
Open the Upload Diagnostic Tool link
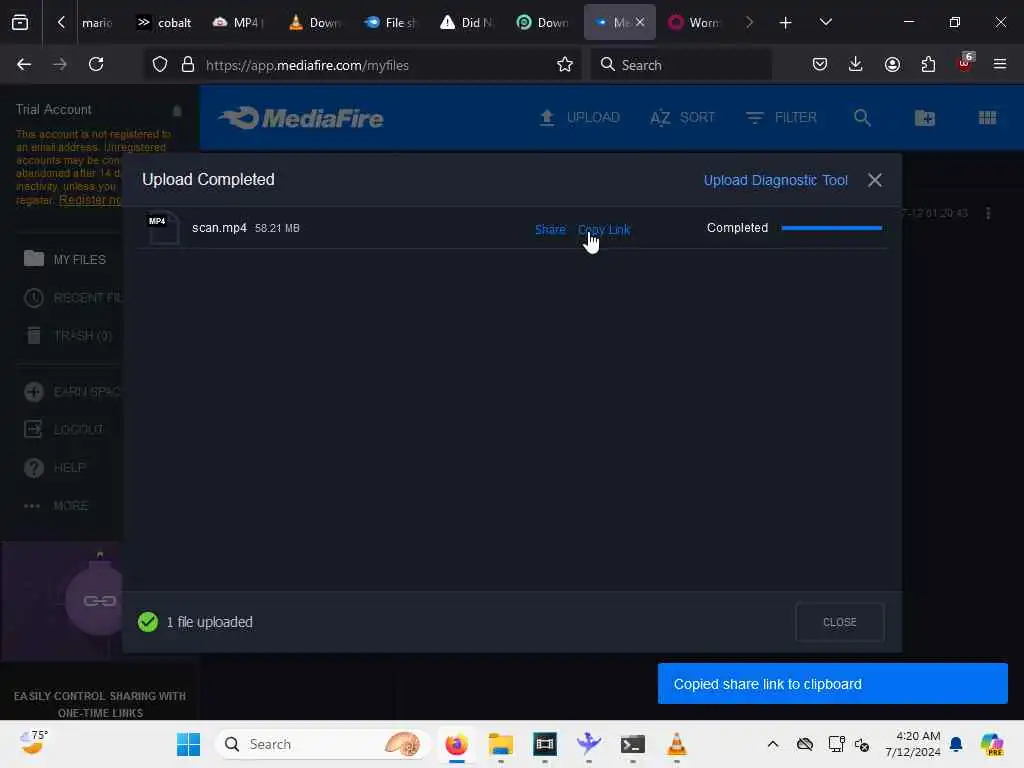point(775,180)
